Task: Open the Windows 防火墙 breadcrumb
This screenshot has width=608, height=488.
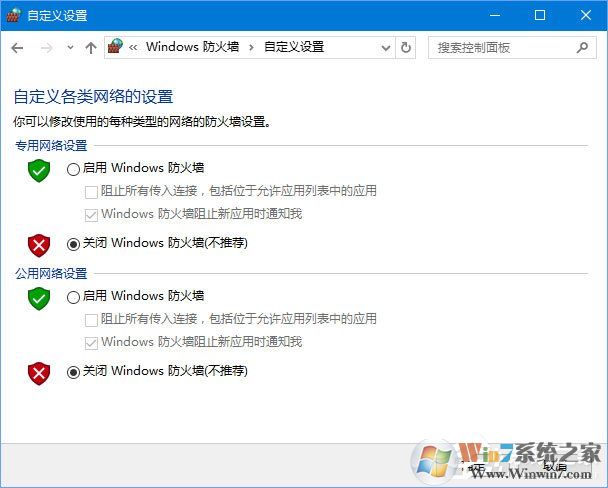Action: coord(192,47)
